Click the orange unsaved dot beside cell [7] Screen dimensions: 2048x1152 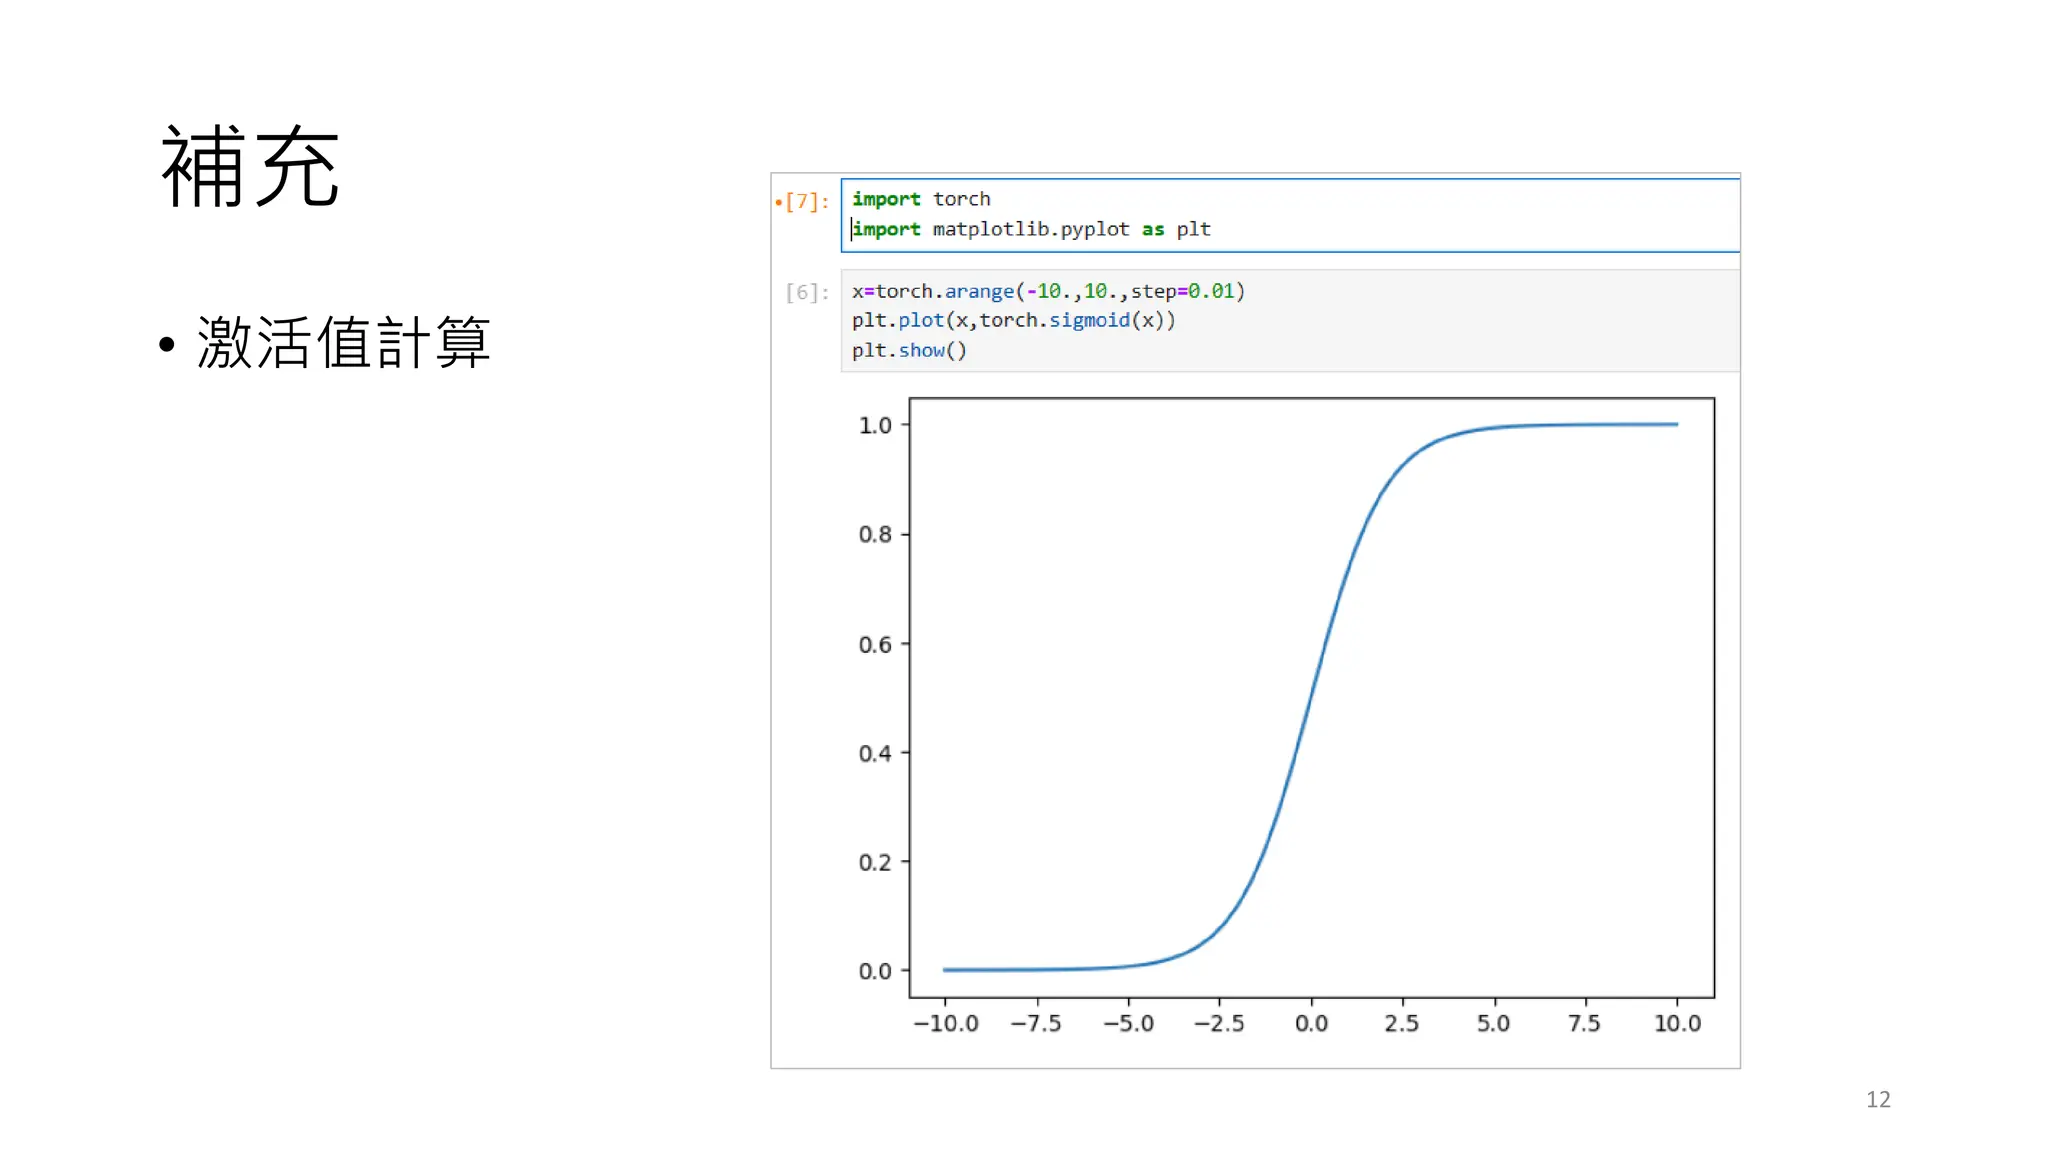pyautogui.click(x=778, y=203)
